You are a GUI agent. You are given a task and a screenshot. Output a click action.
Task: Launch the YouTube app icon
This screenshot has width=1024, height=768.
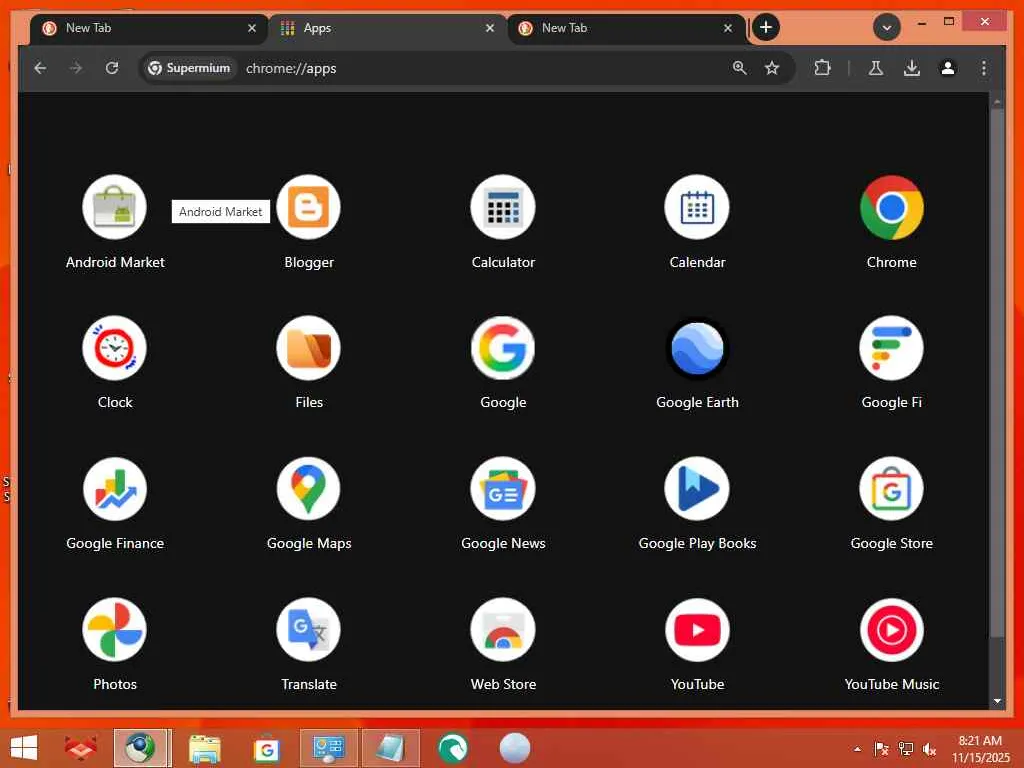point(697,630)
